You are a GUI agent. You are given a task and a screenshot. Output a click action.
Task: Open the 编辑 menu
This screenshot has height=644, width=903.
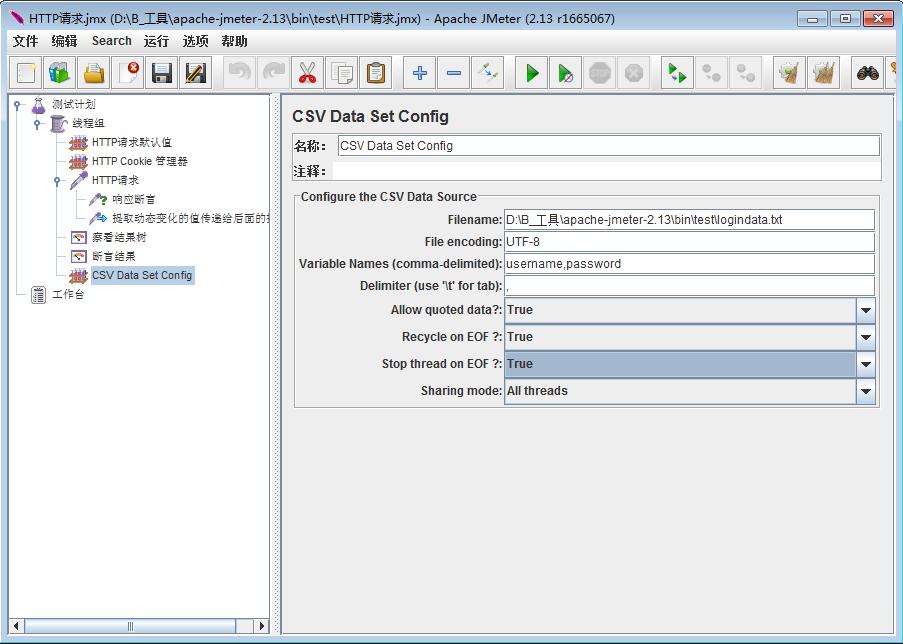click(64, 41)
